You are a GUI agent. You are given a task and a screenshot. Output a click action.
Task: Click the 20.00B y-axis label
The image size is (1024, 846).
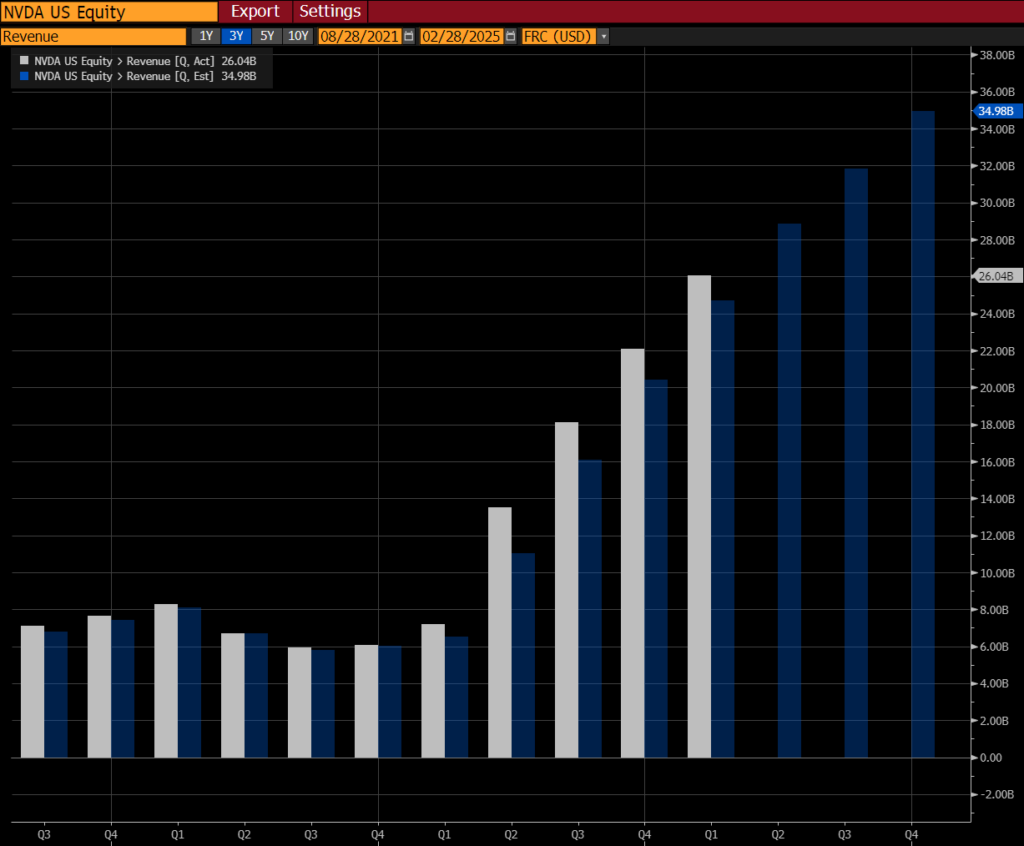click(x=997, y=388)
